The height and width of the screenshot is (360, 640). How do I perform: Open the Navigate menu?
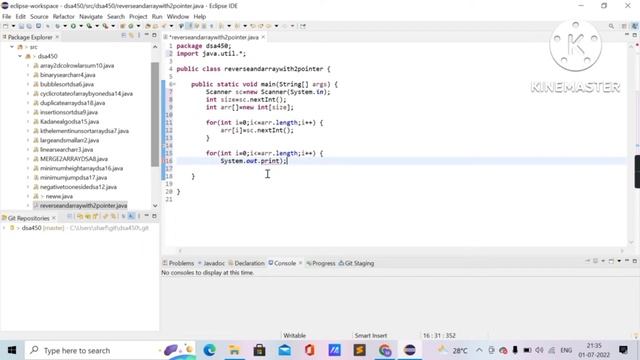pyautogui.click(x=91, y=17)
